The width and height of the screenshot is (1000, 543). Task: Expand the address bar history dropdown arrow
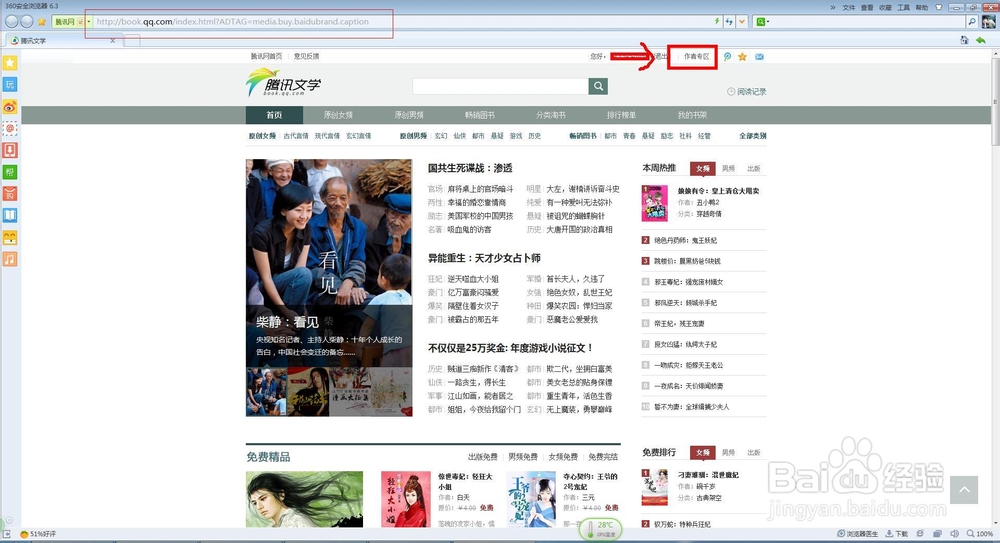(742, 22)
